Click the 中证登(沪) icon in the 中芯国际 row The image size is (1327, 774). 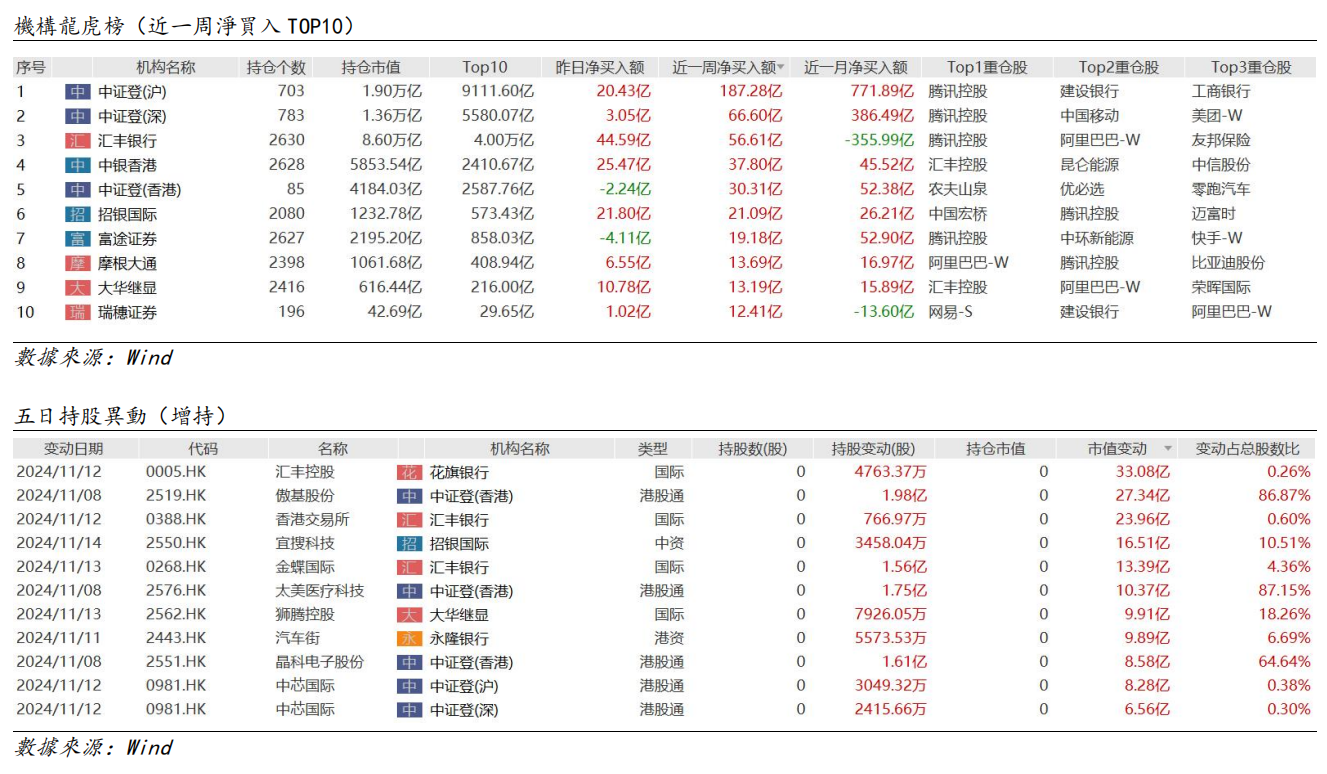(x=409, y=686)
